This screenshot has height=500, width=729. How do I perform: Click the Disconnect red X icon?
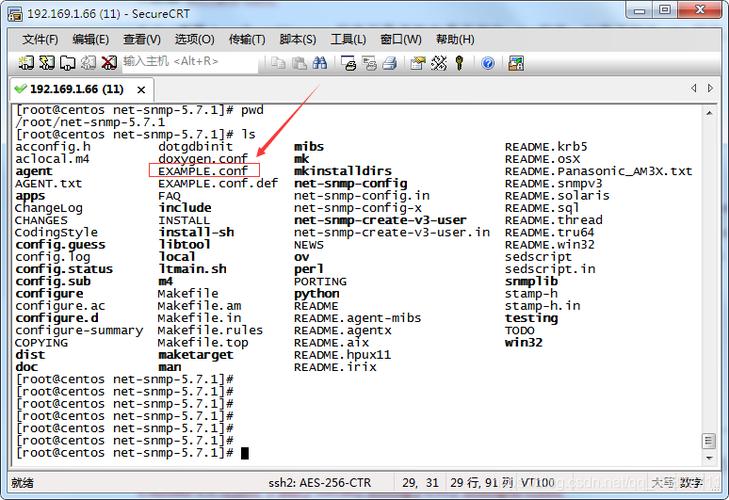(x=109, y=63)
